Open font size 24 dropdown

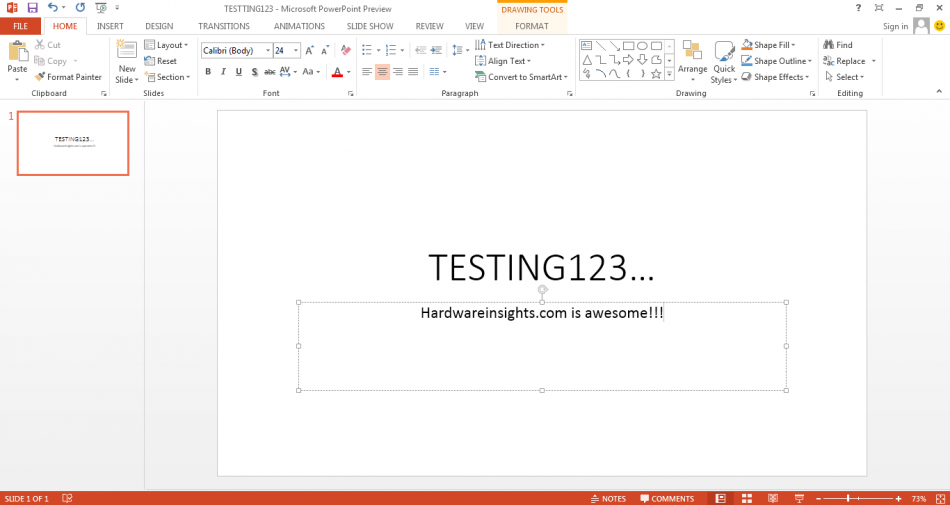(296, 51)
